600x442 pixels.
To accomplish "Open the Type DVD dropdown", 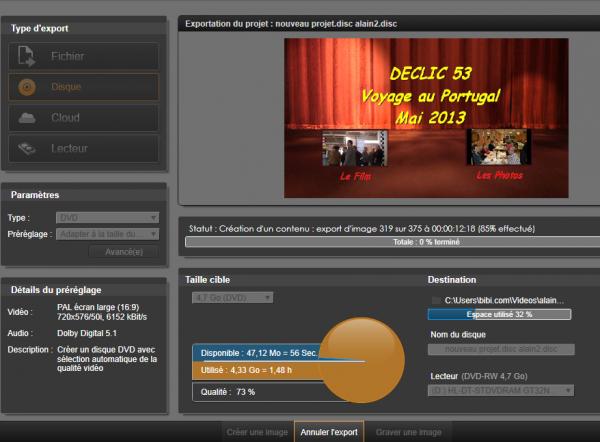I will tap(107, 218).
